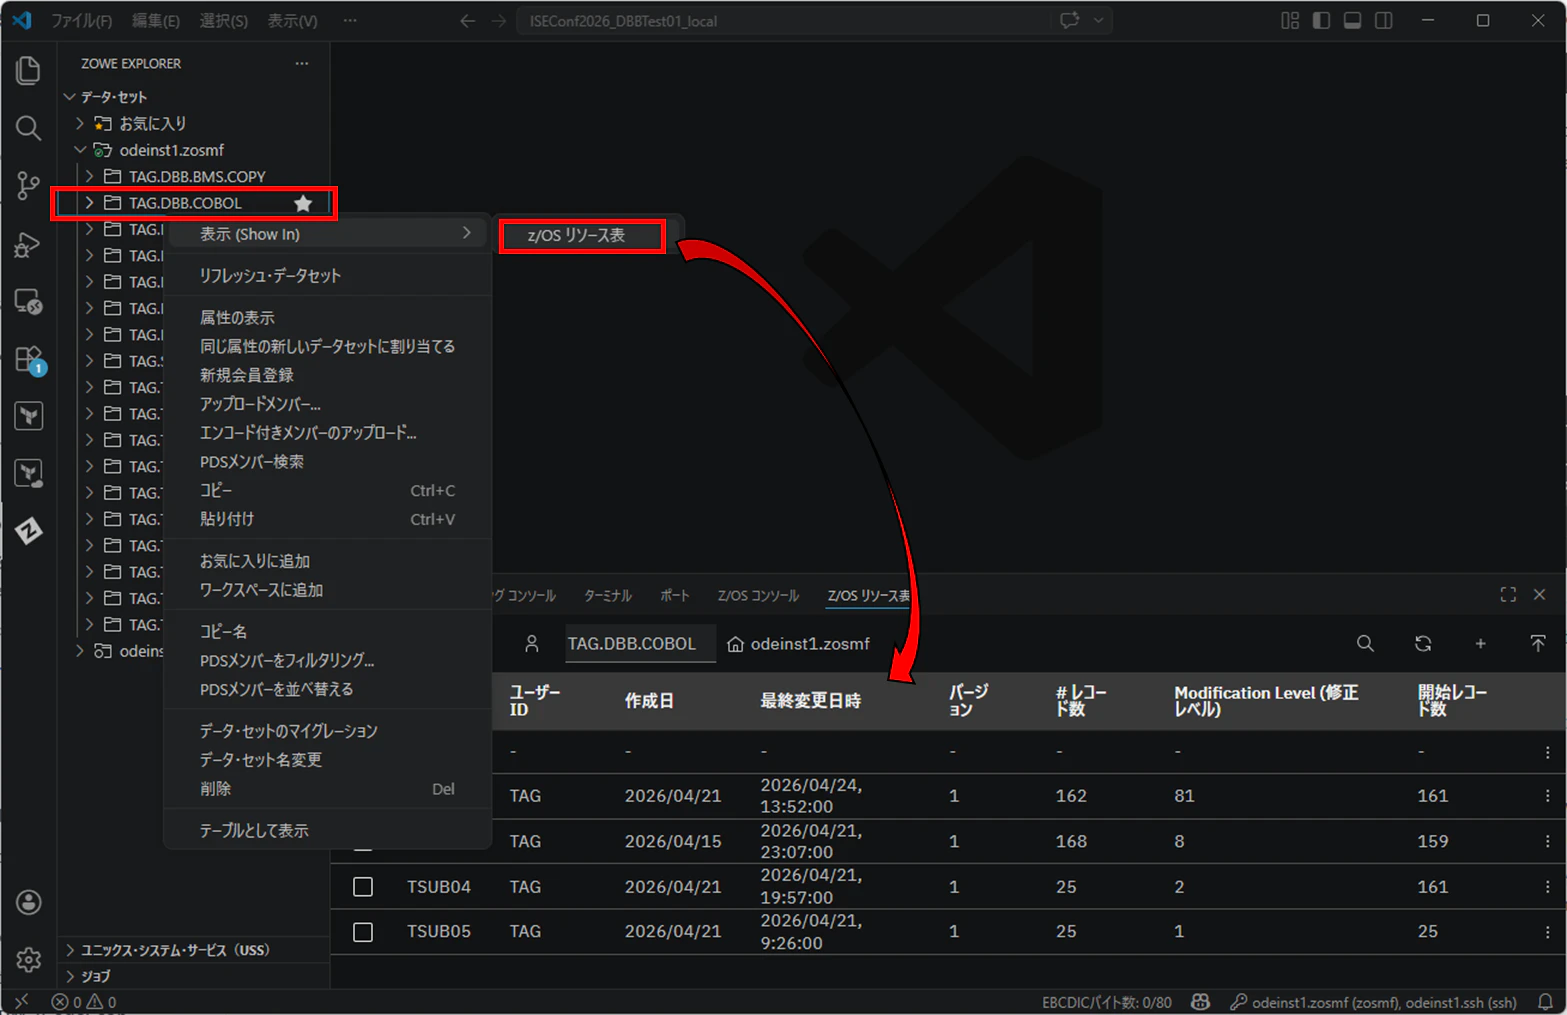Toggle the secondary side bar layout icon
The image size is (1567, 1015).
(1383, 20)
